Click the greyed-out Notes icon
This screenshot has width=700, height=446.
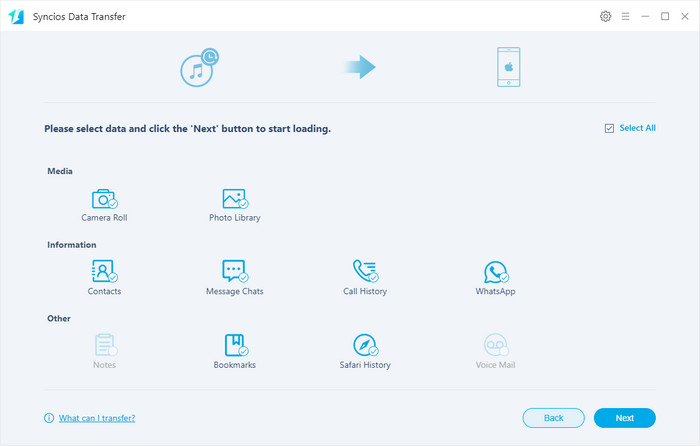click(105, 345)
